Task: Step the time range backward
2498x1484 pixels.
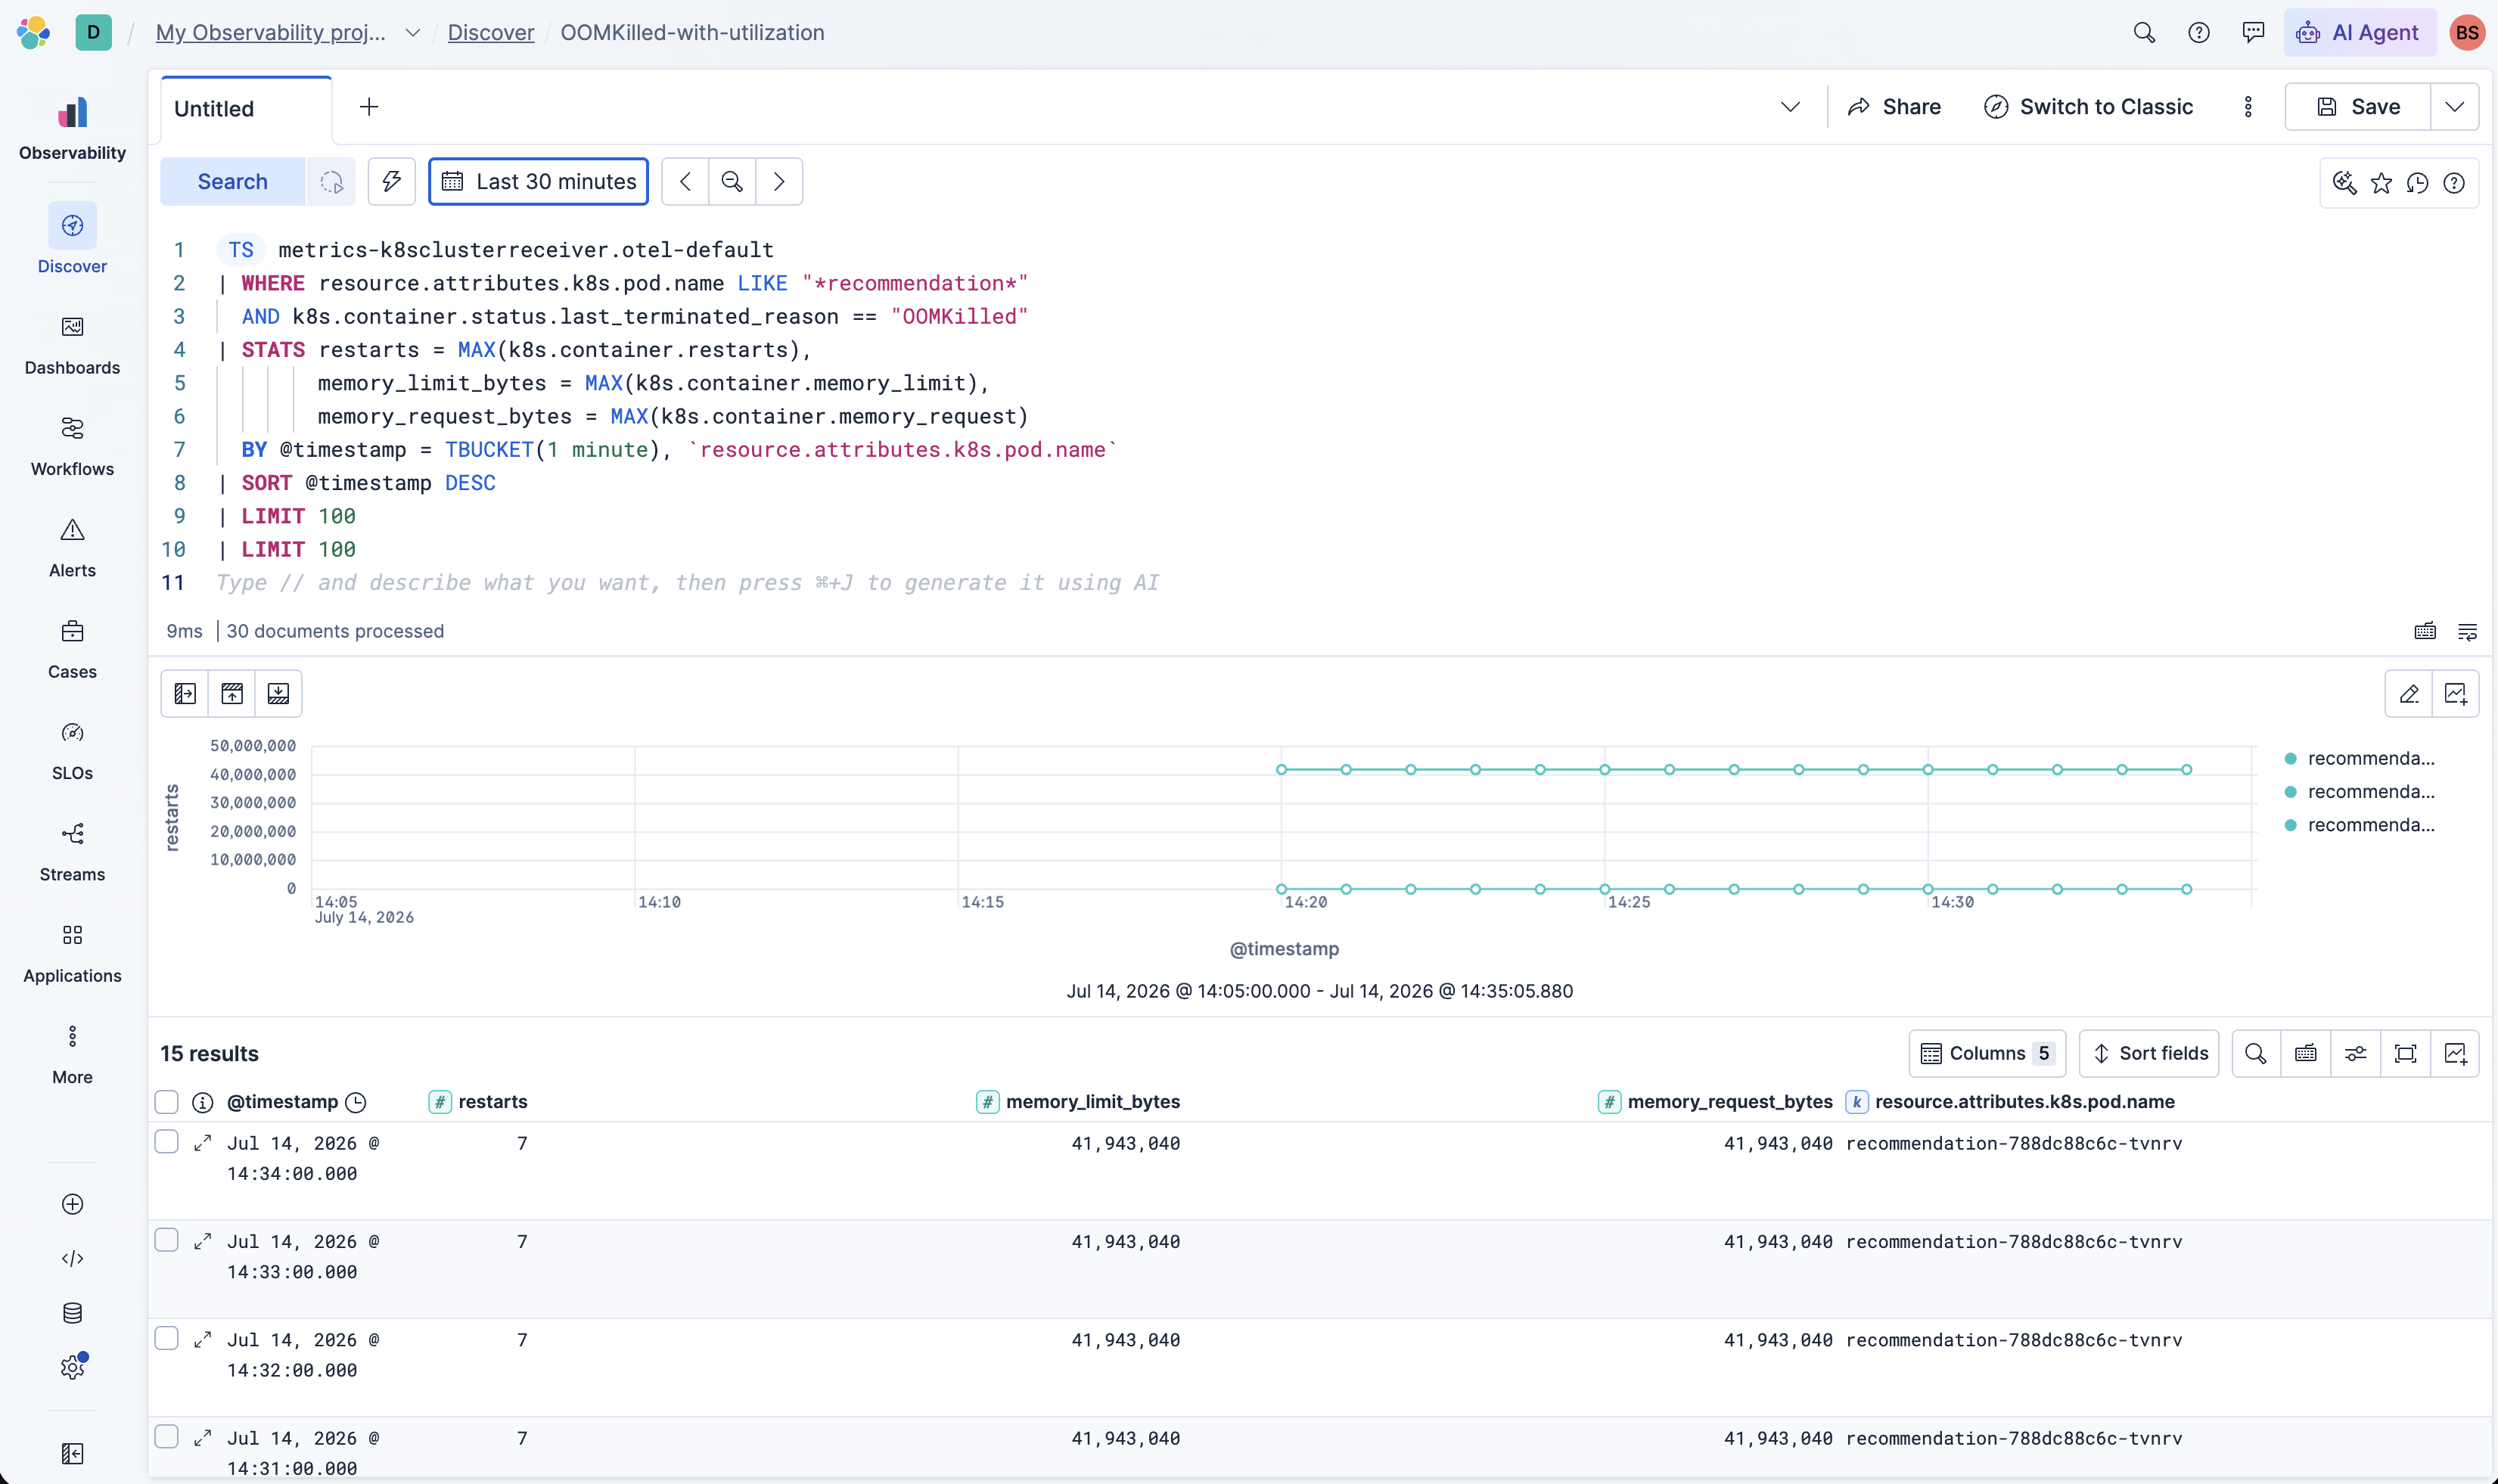Action: (x=685, y=181)
